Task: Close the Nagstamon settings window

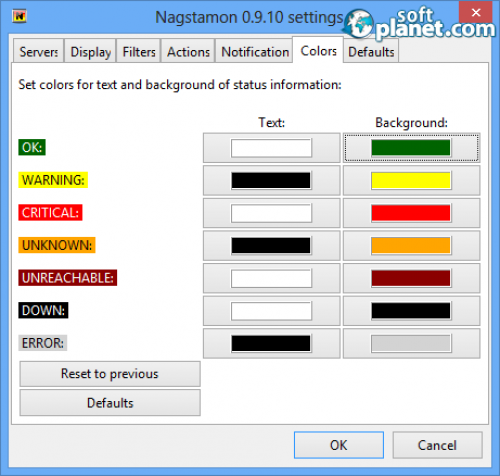Action: tap(476, 12)
